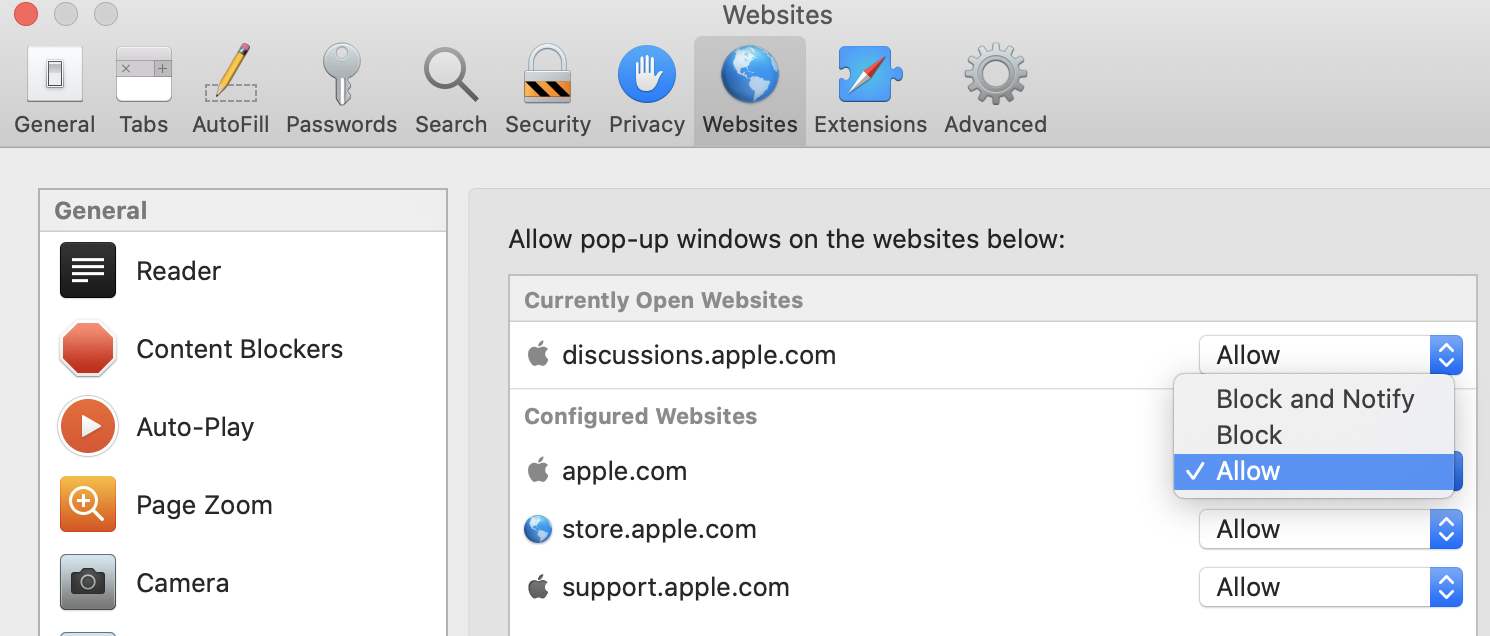
Task: Open the Tabs preferences pane
Action: click(144, 90)
